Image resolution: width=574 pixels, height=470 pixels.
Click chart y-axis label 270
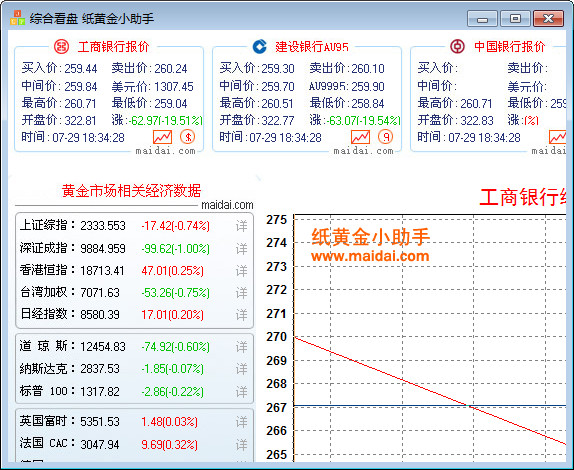(x=276, y=337)
